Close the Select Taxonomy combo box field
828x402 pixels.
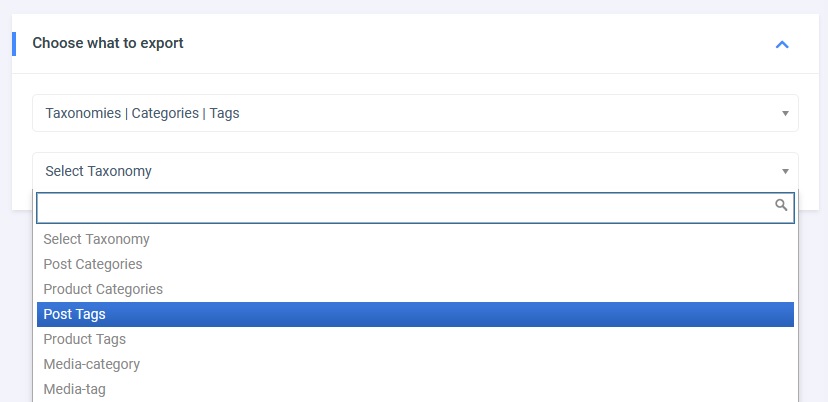400,171
